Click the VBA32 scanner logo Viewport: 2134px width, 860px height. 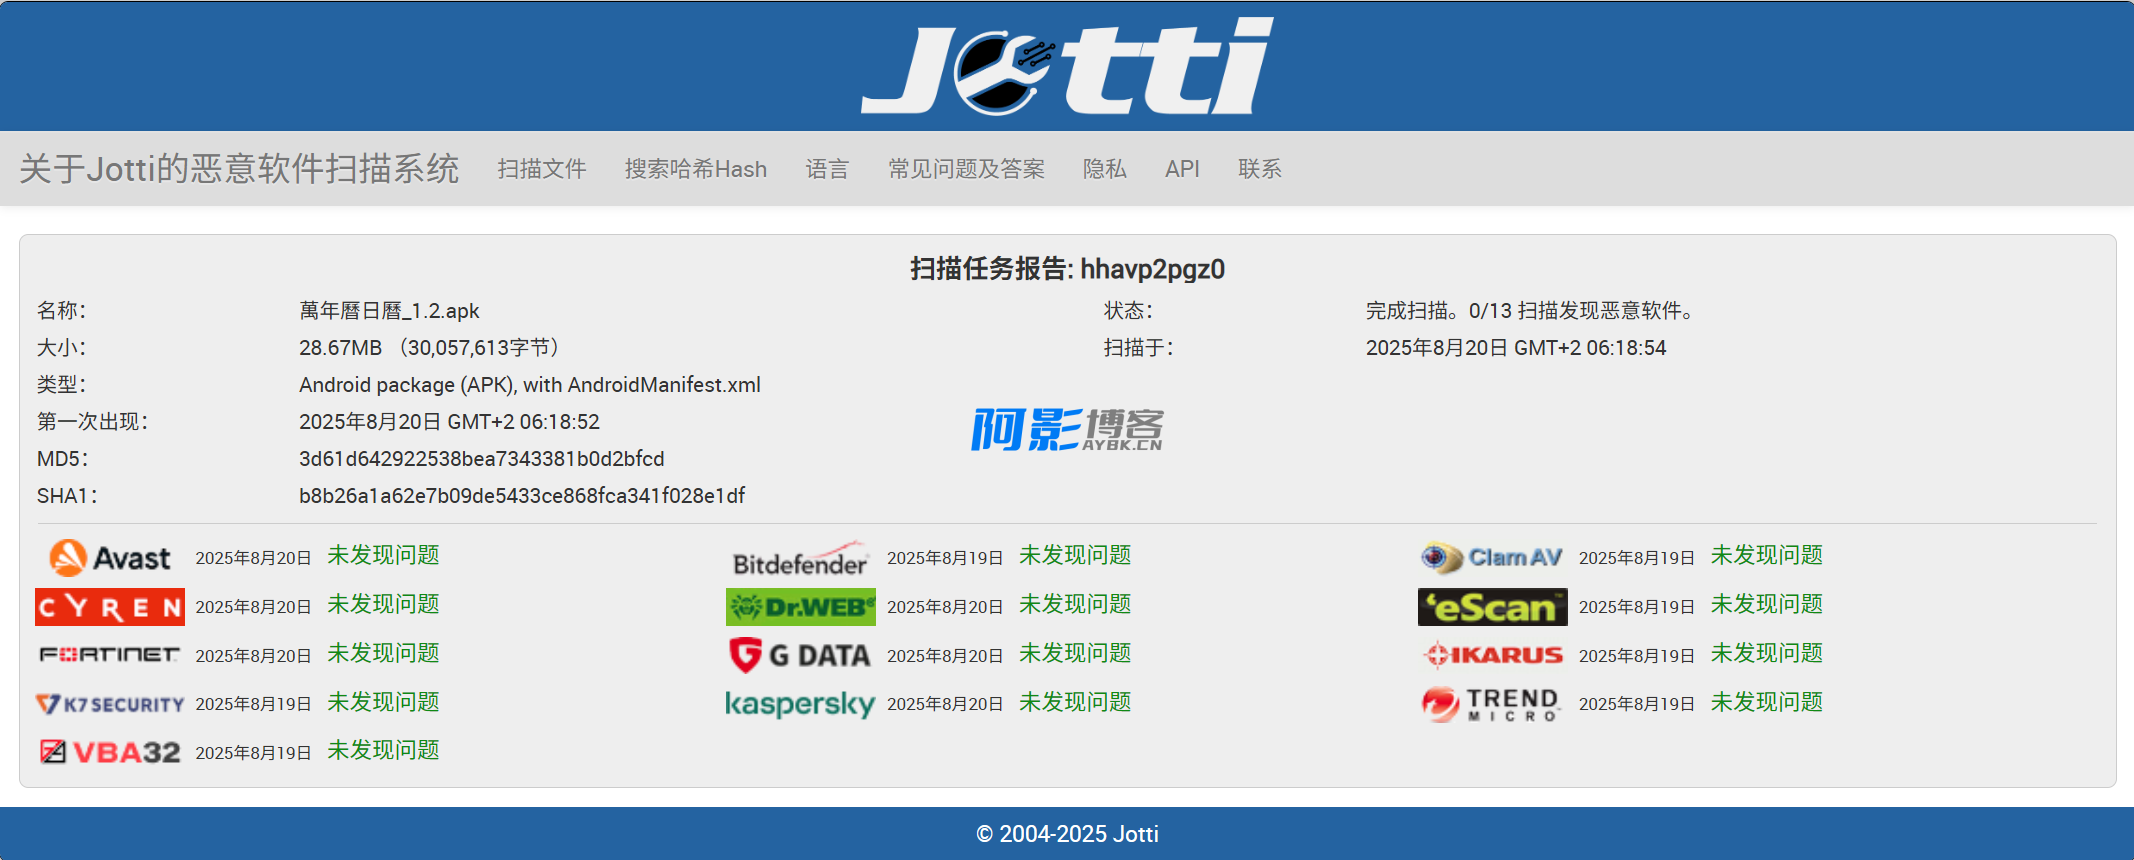[110, 752]
